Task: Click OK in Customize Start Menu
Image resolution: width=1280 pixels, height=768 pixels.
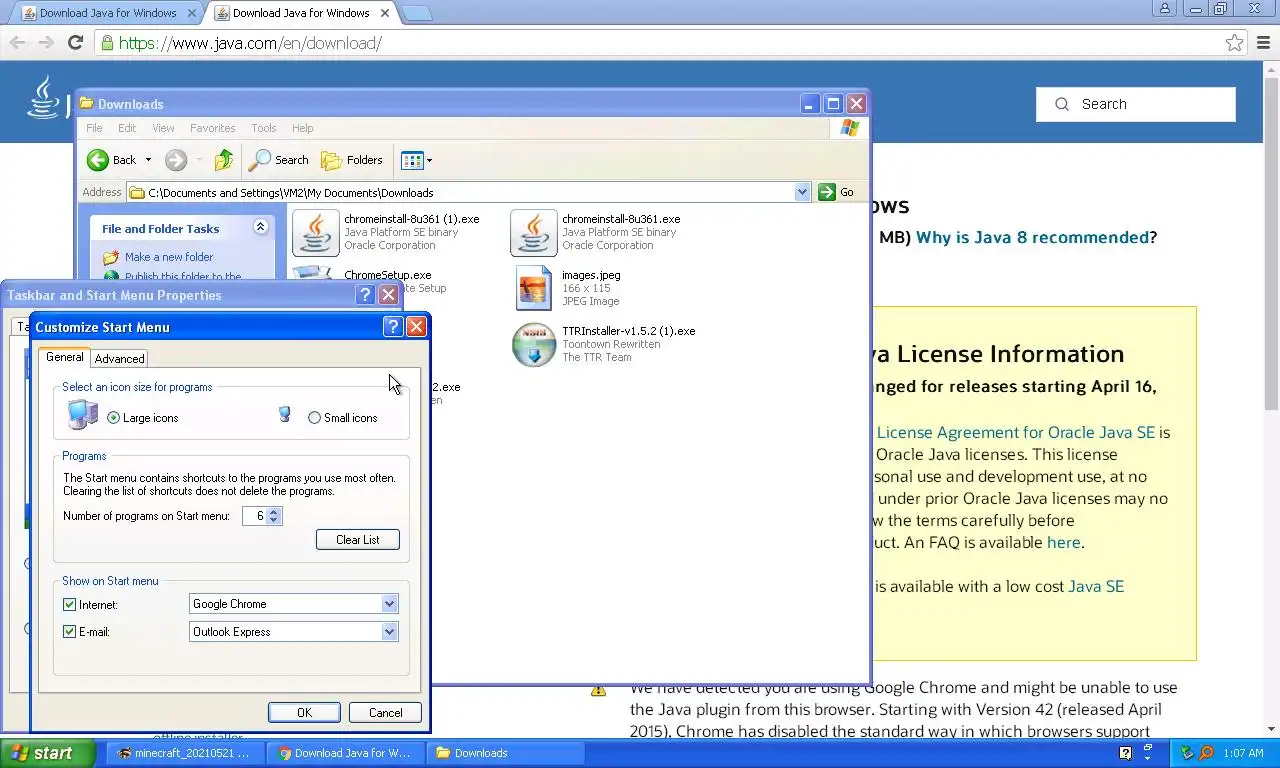Action: [x=304, y=713]
